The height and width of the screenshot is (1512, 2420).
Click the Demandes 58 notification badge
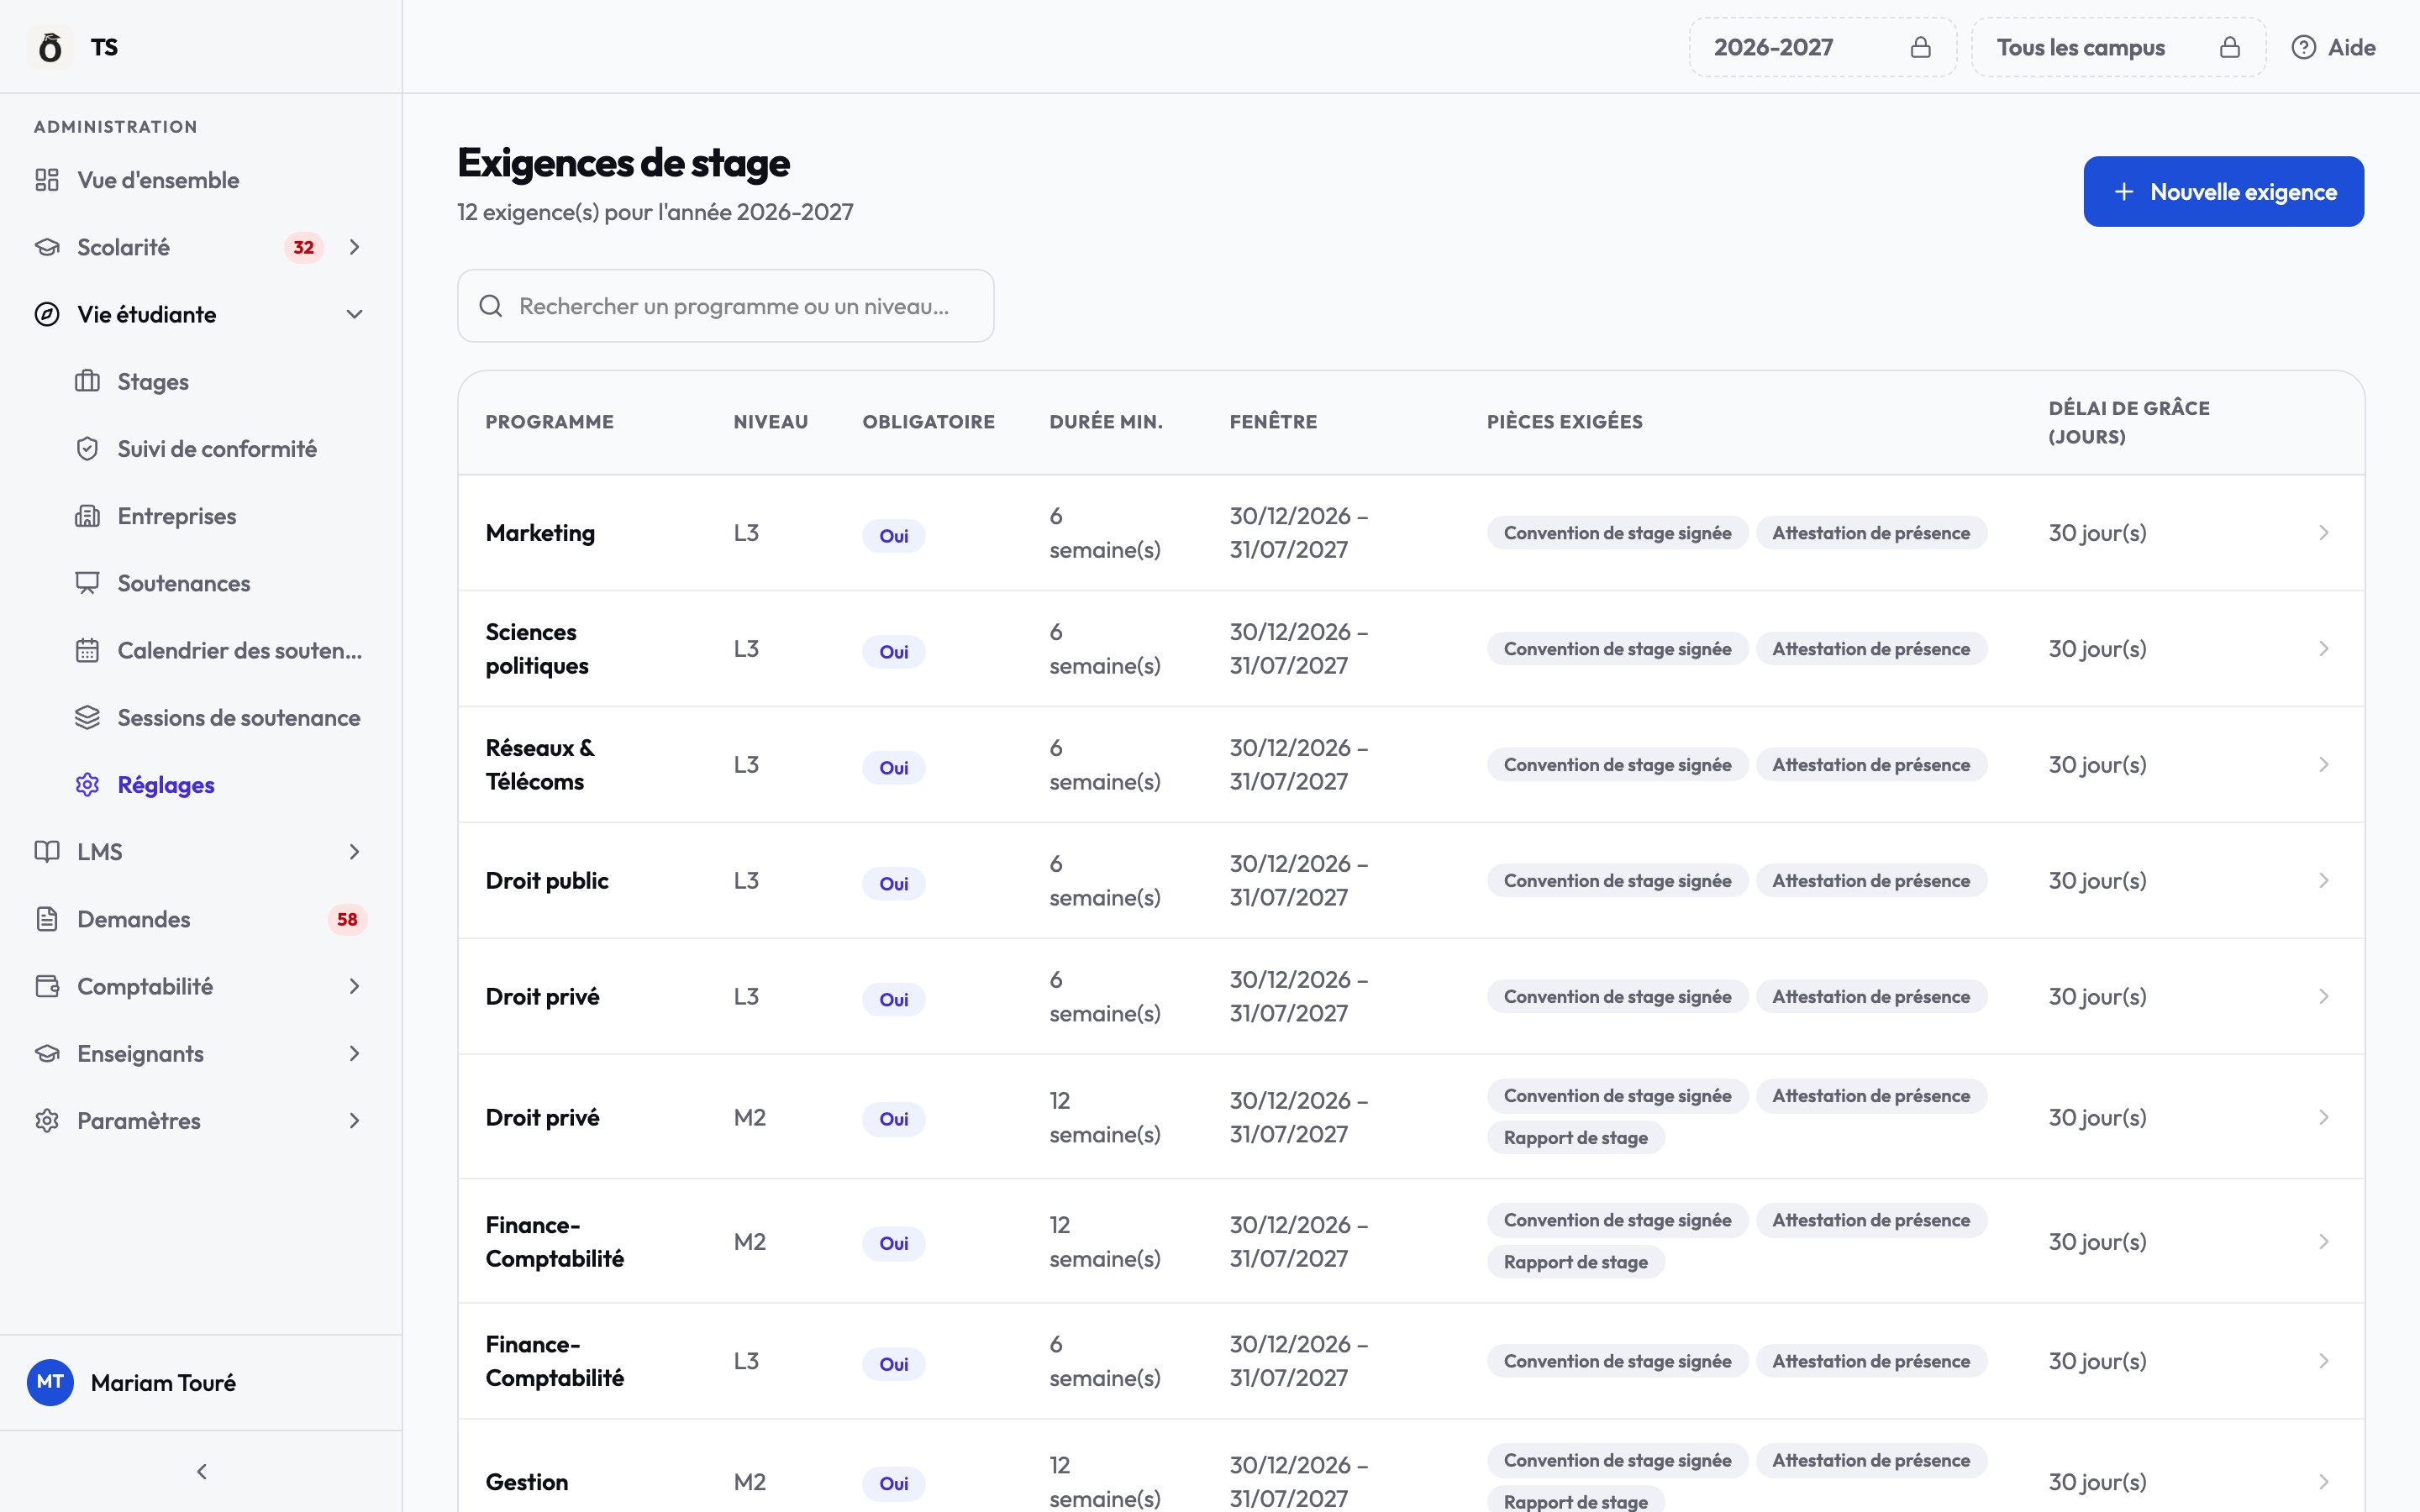point(347,919)
